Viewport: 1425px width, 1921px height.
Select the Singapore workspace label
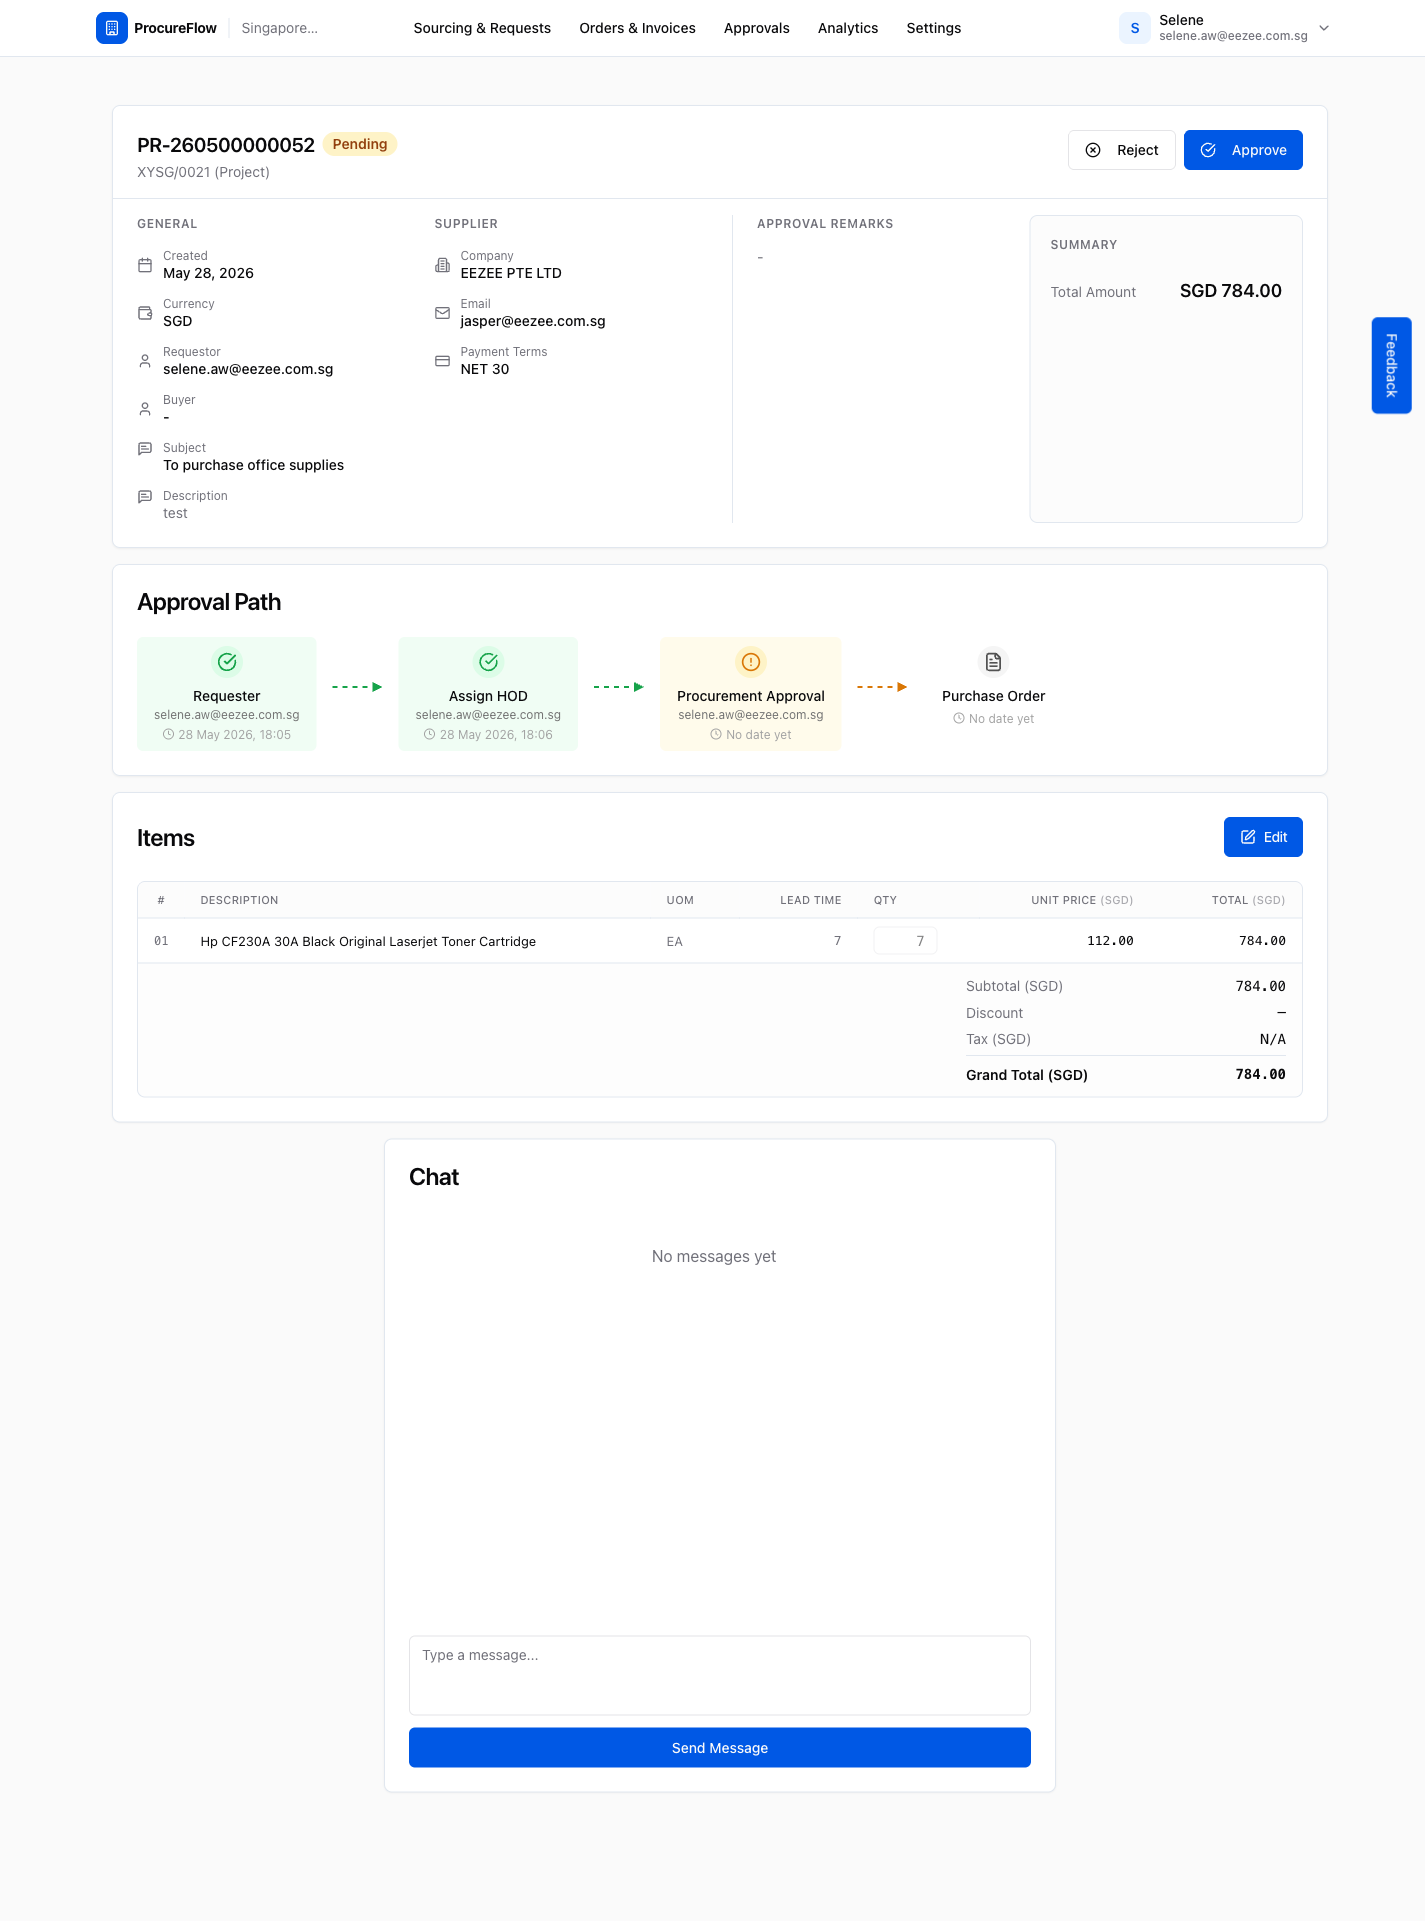coord(280,28)
